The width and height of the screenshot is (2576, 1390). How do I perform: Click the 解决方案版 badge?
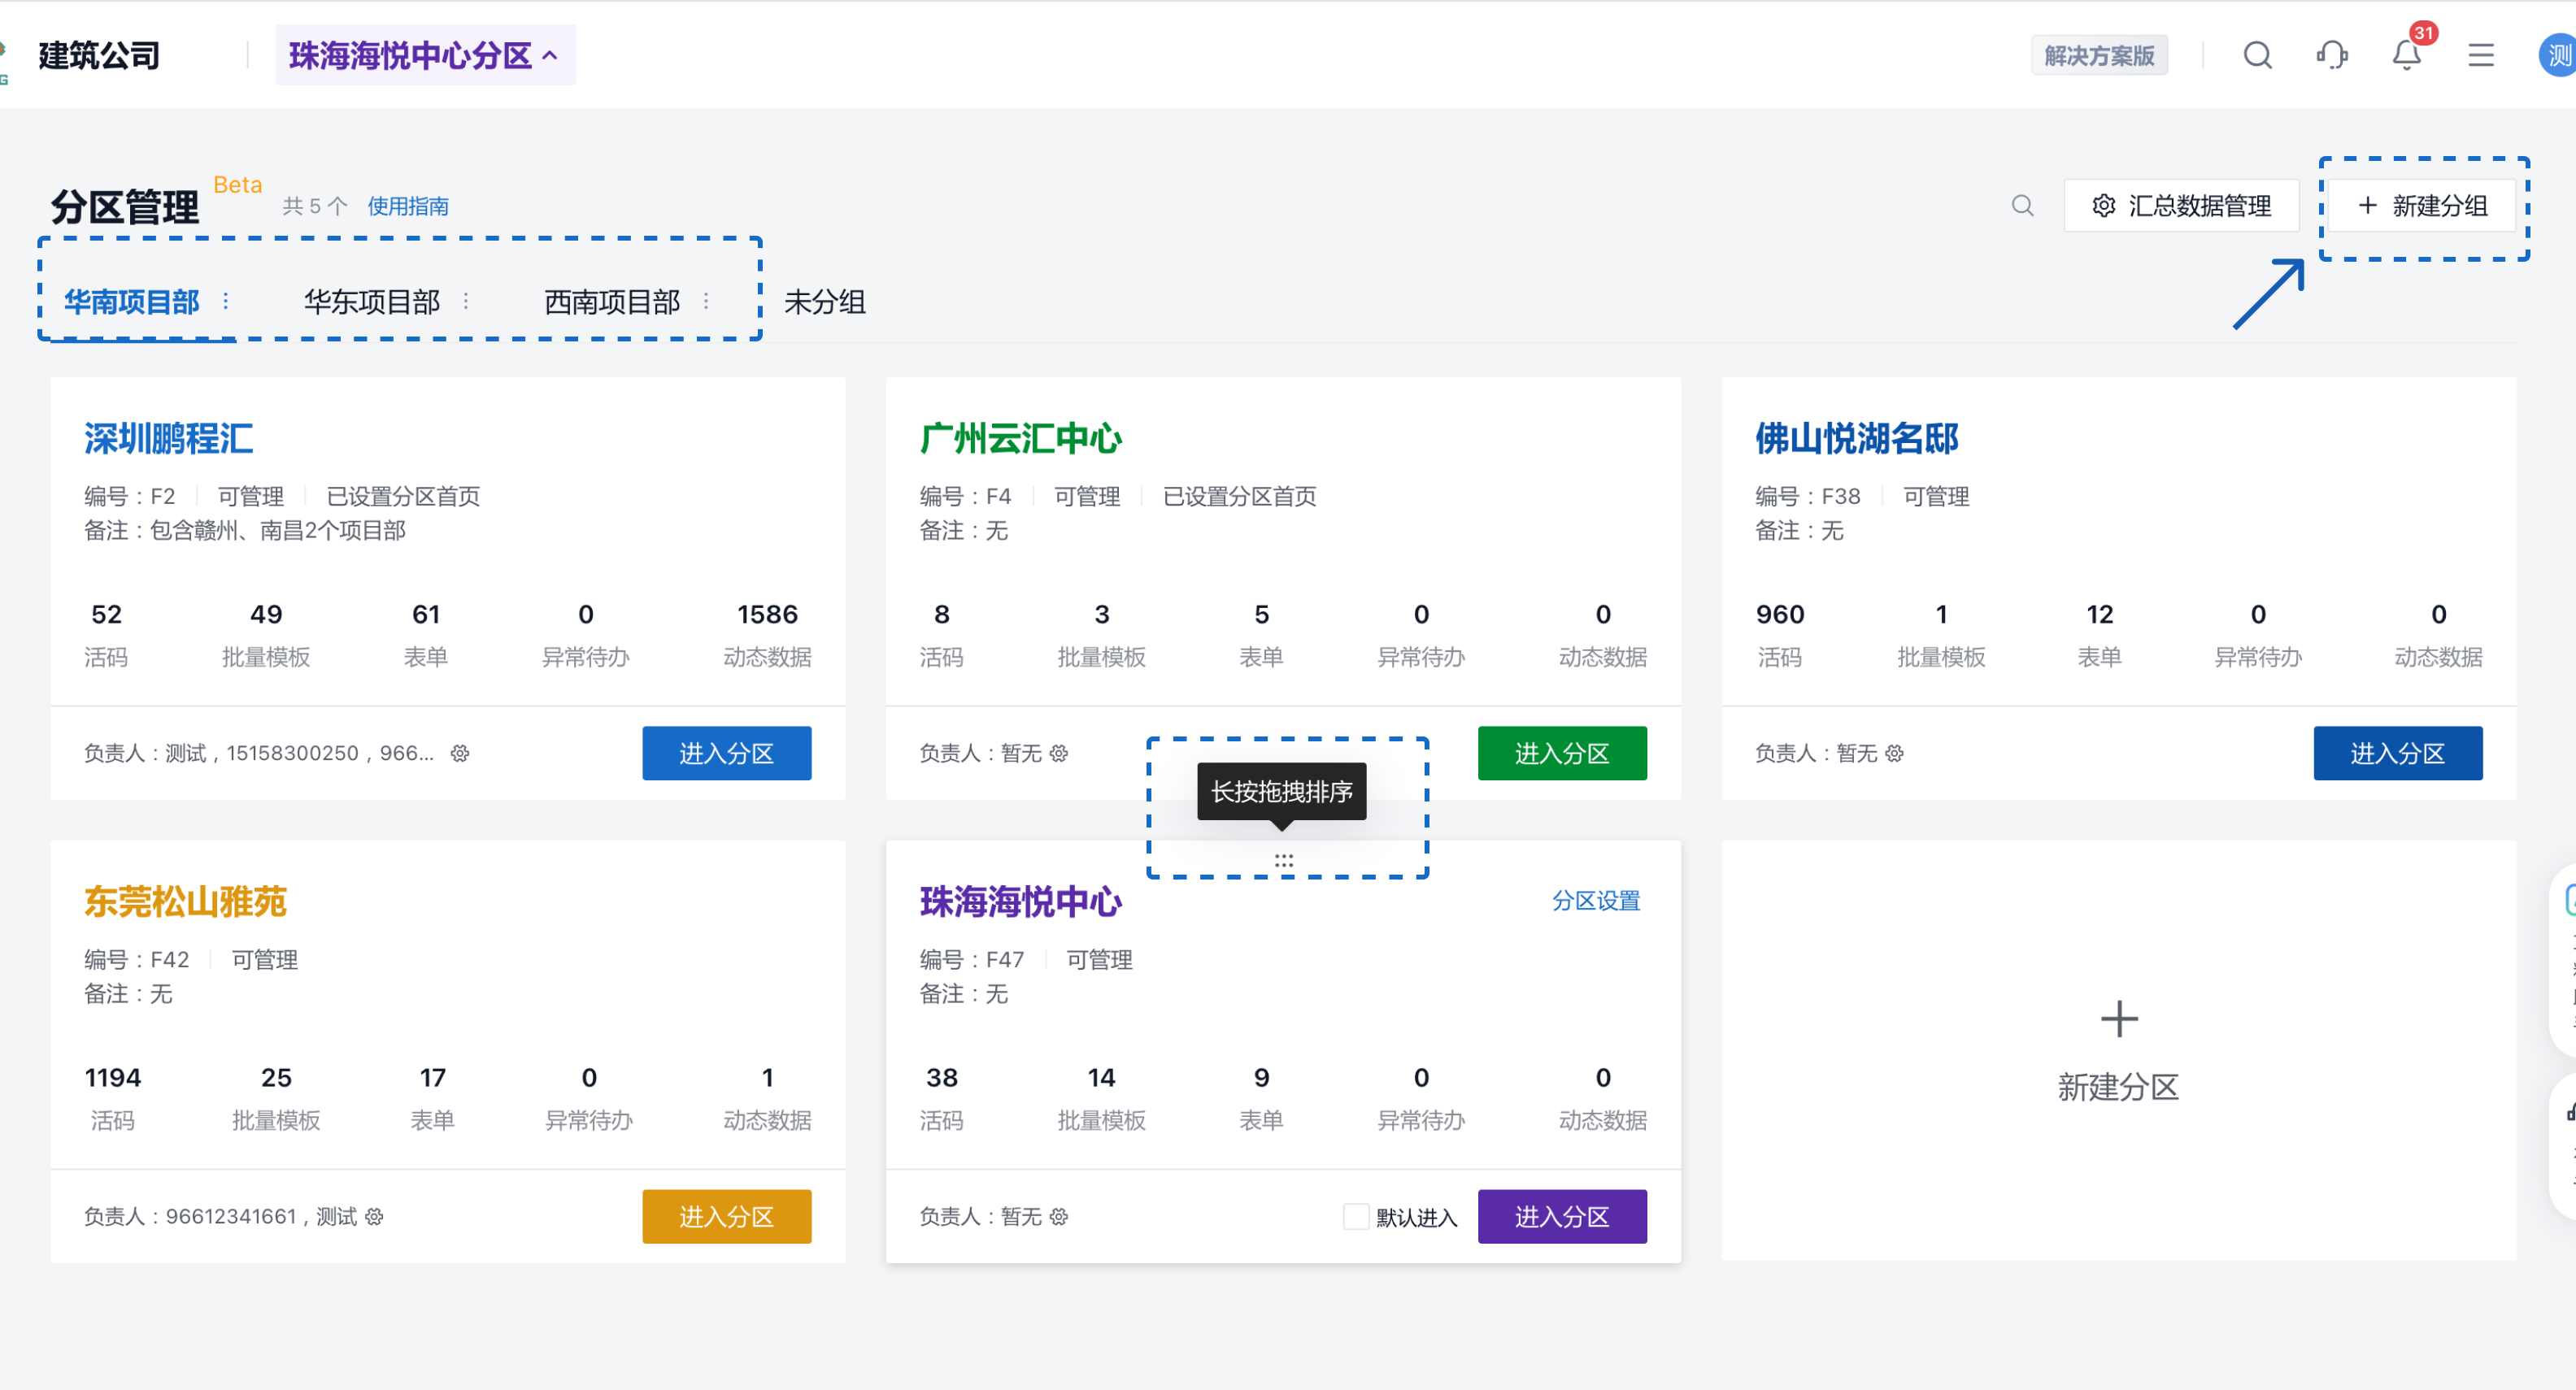point(2099,55)
